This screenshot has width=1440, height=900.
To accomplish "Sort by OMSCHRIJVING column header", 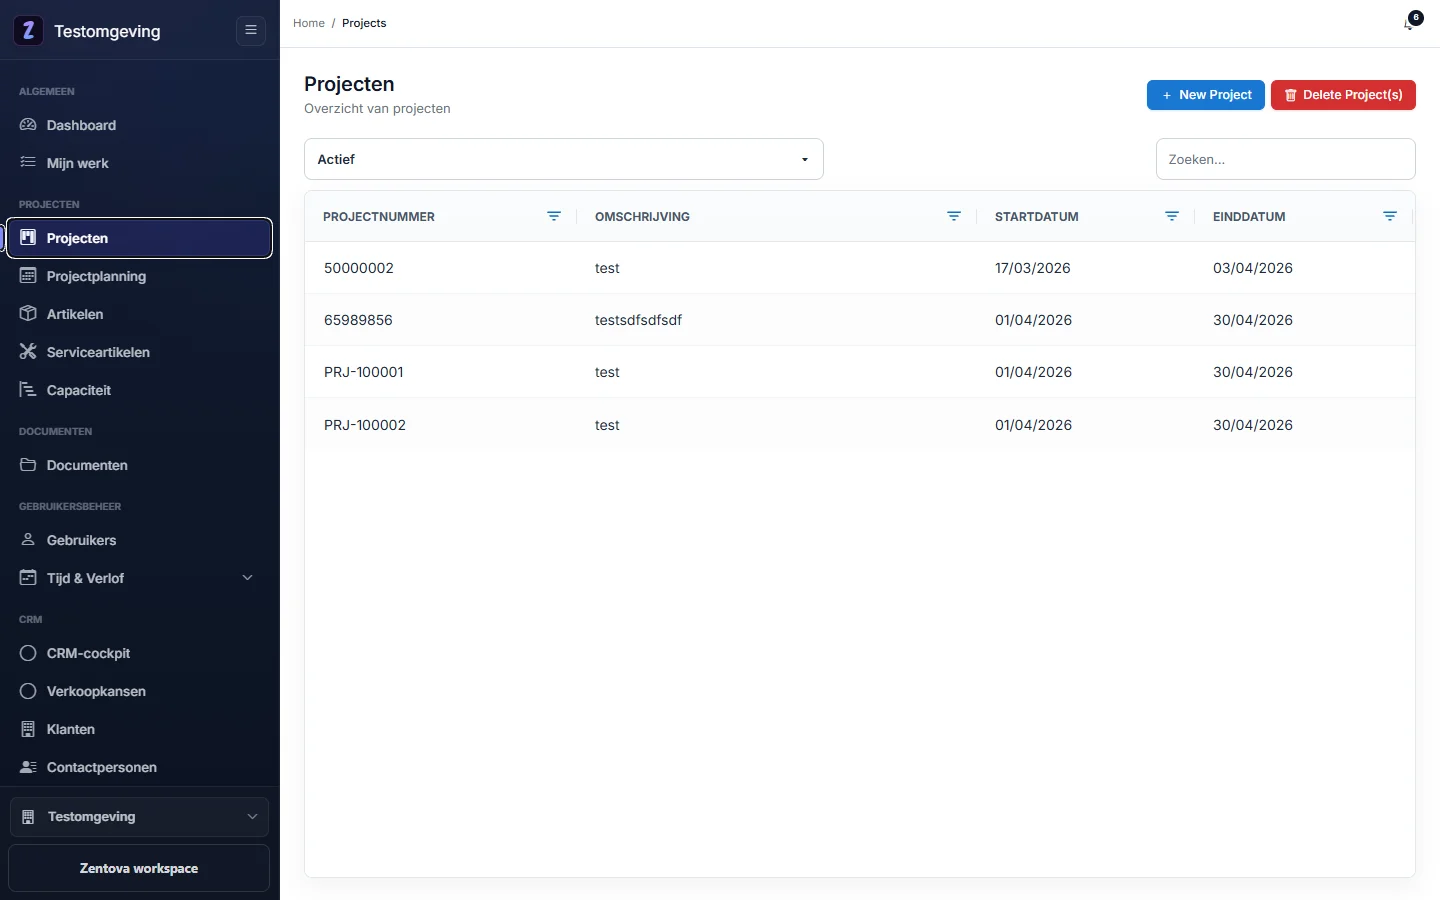I will point(642,216).
